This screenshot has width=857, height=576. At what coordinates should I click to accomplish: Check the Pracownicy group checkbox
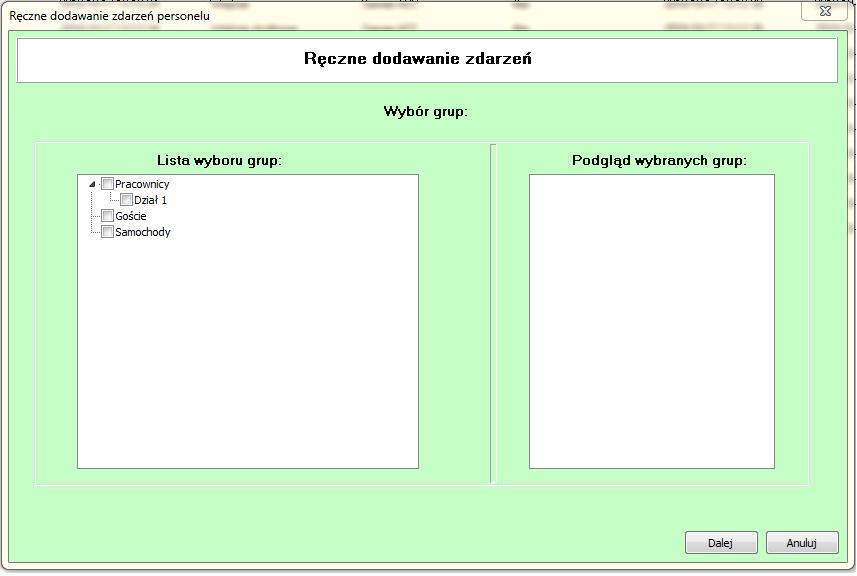tap(108, 184)
